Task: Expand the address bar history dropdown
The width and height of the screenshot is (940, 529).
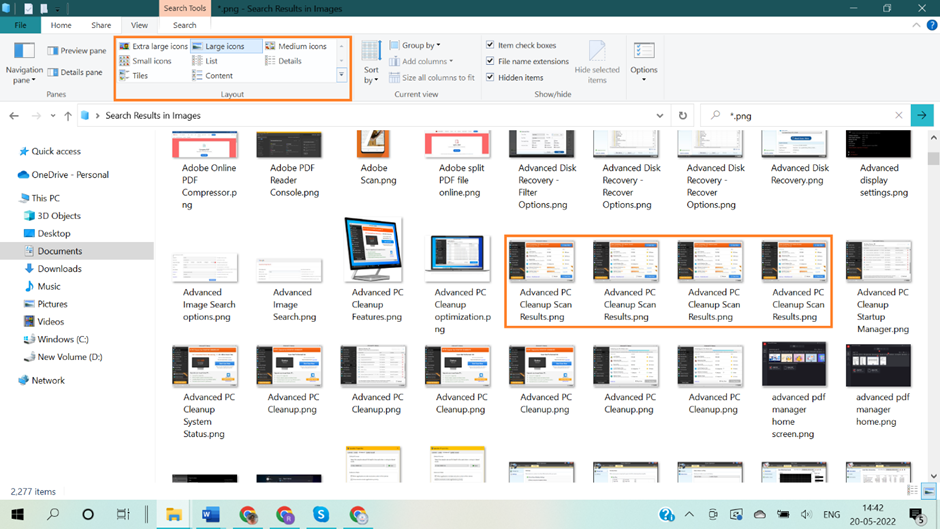Action: [659, 116]
